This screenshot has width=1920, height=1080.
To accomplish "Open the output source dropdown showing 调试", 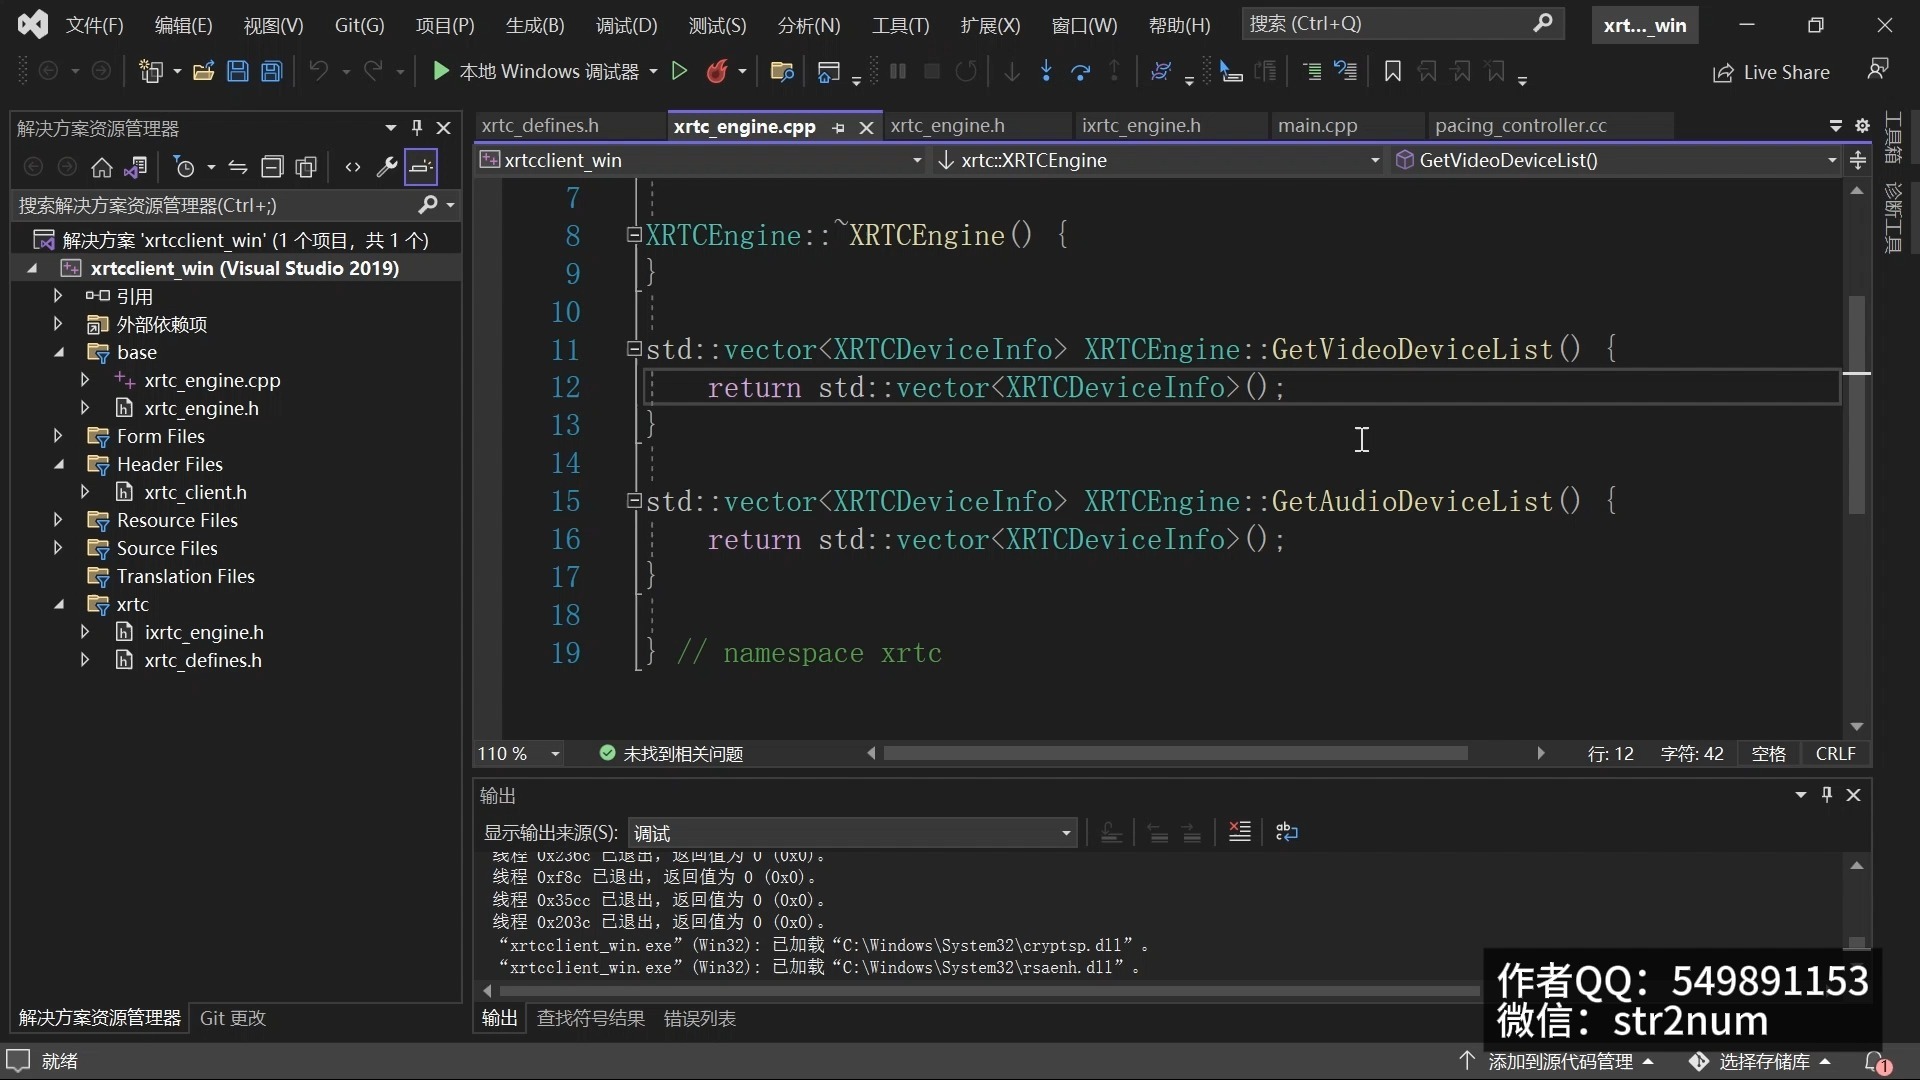I will (852, 833).
